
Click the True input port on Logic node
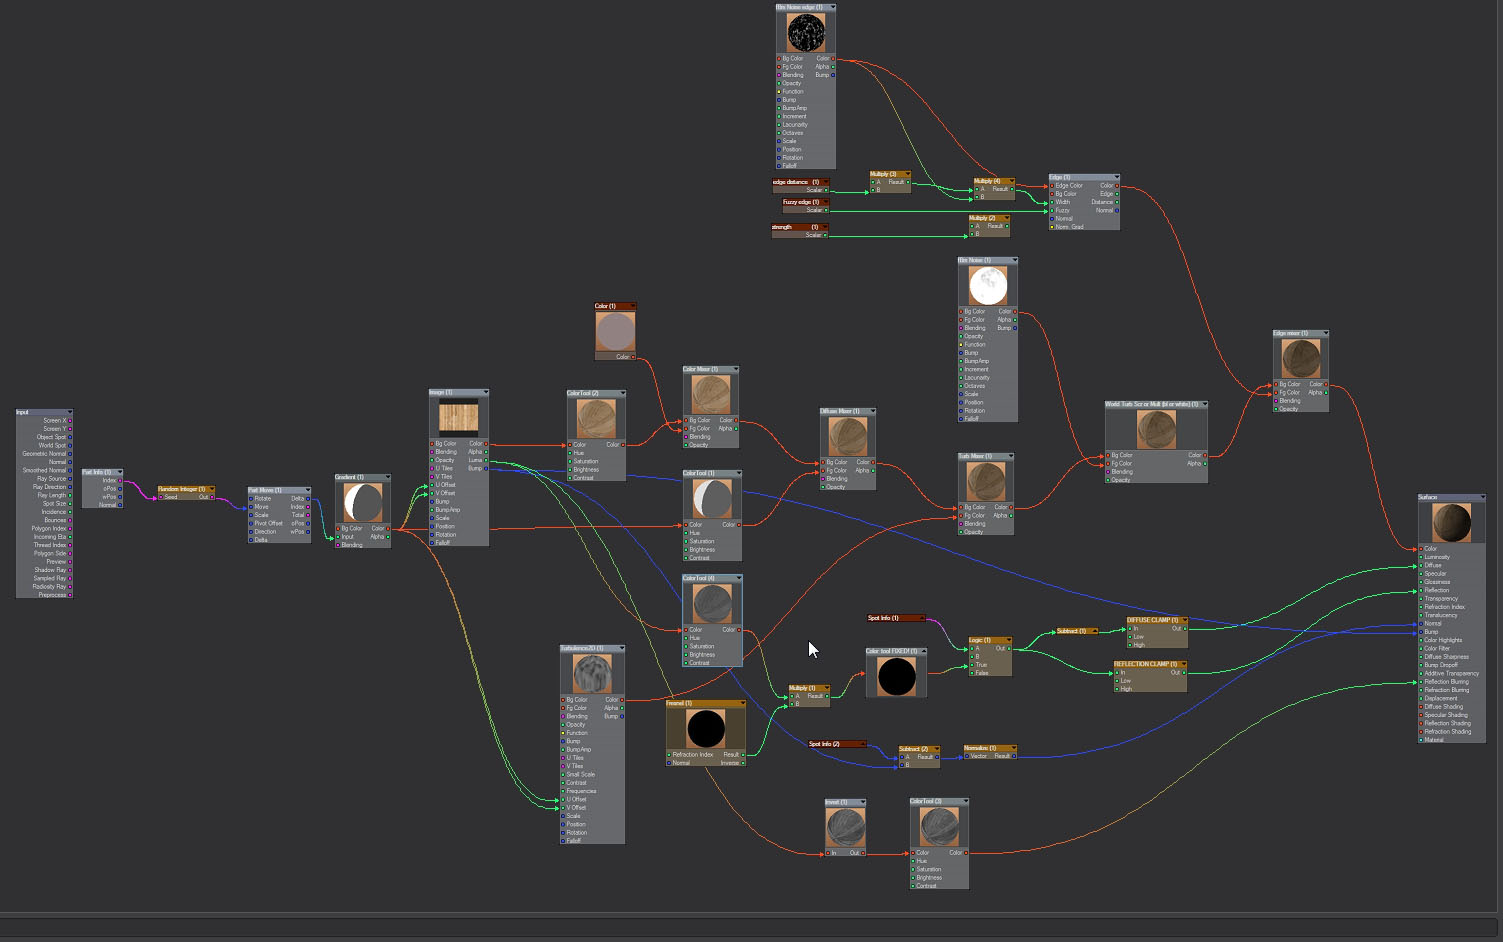970,665
